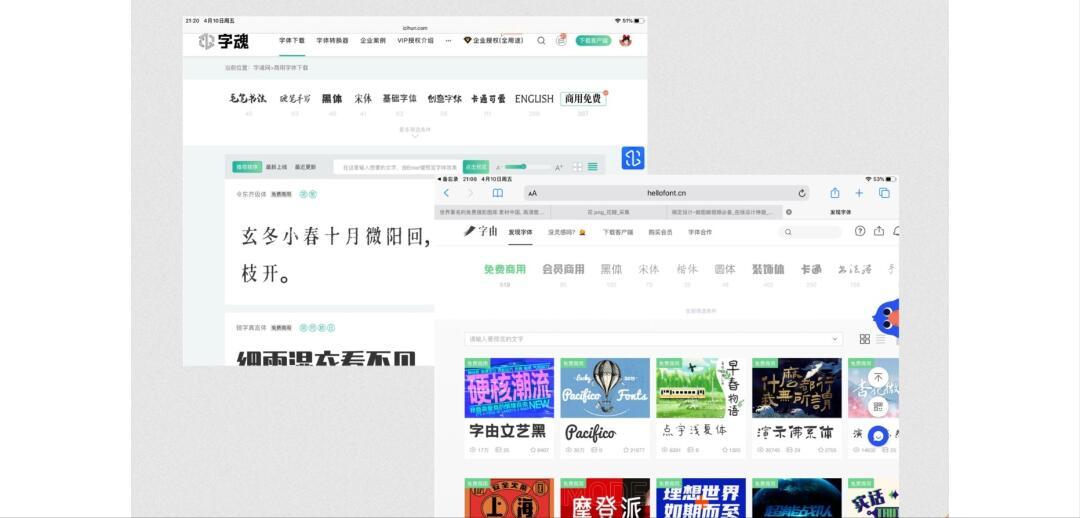1080x518 pixels.
Task: Click the 字由 search box with magnifier
Action: 810,232
